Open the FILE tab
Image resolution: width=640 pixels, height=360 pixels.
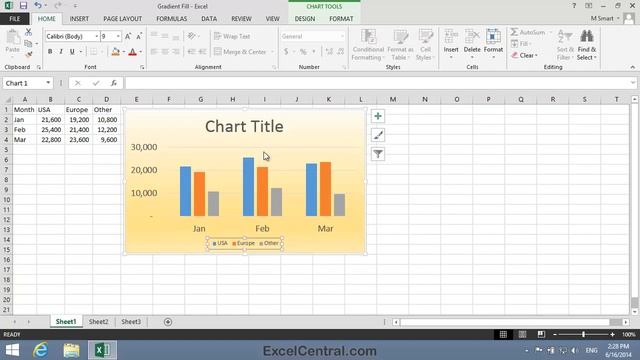(15, 19)
